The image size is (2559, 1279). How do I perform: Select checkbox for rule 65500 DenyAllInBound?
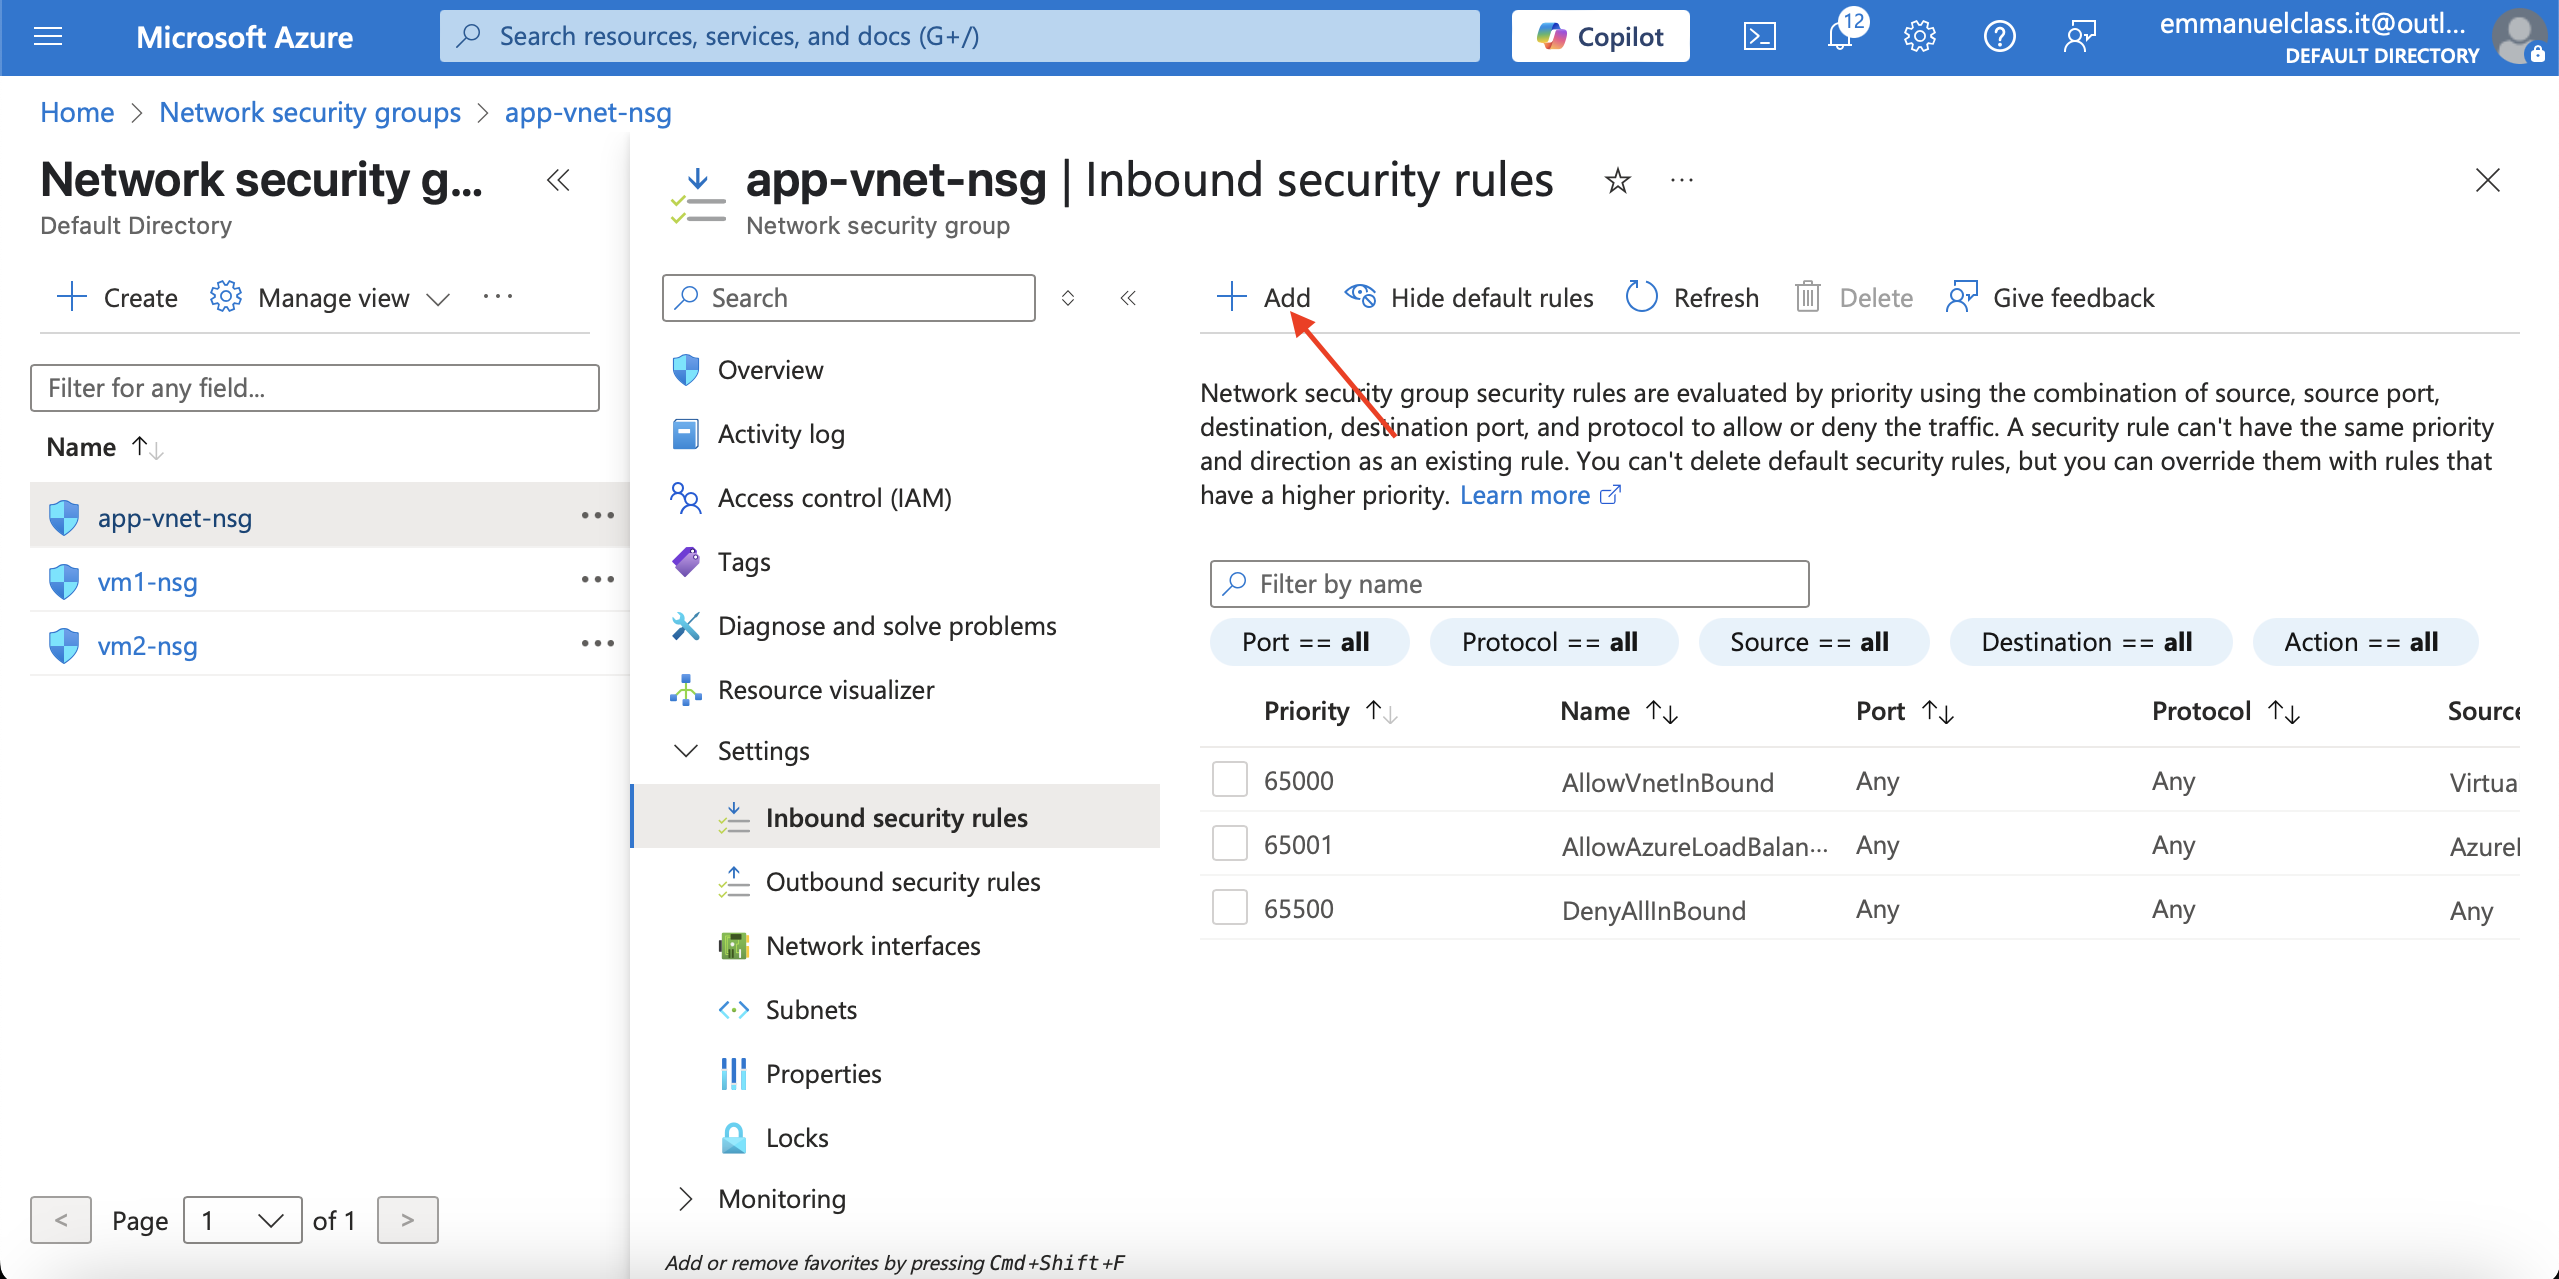click(x=1229, y=907)
